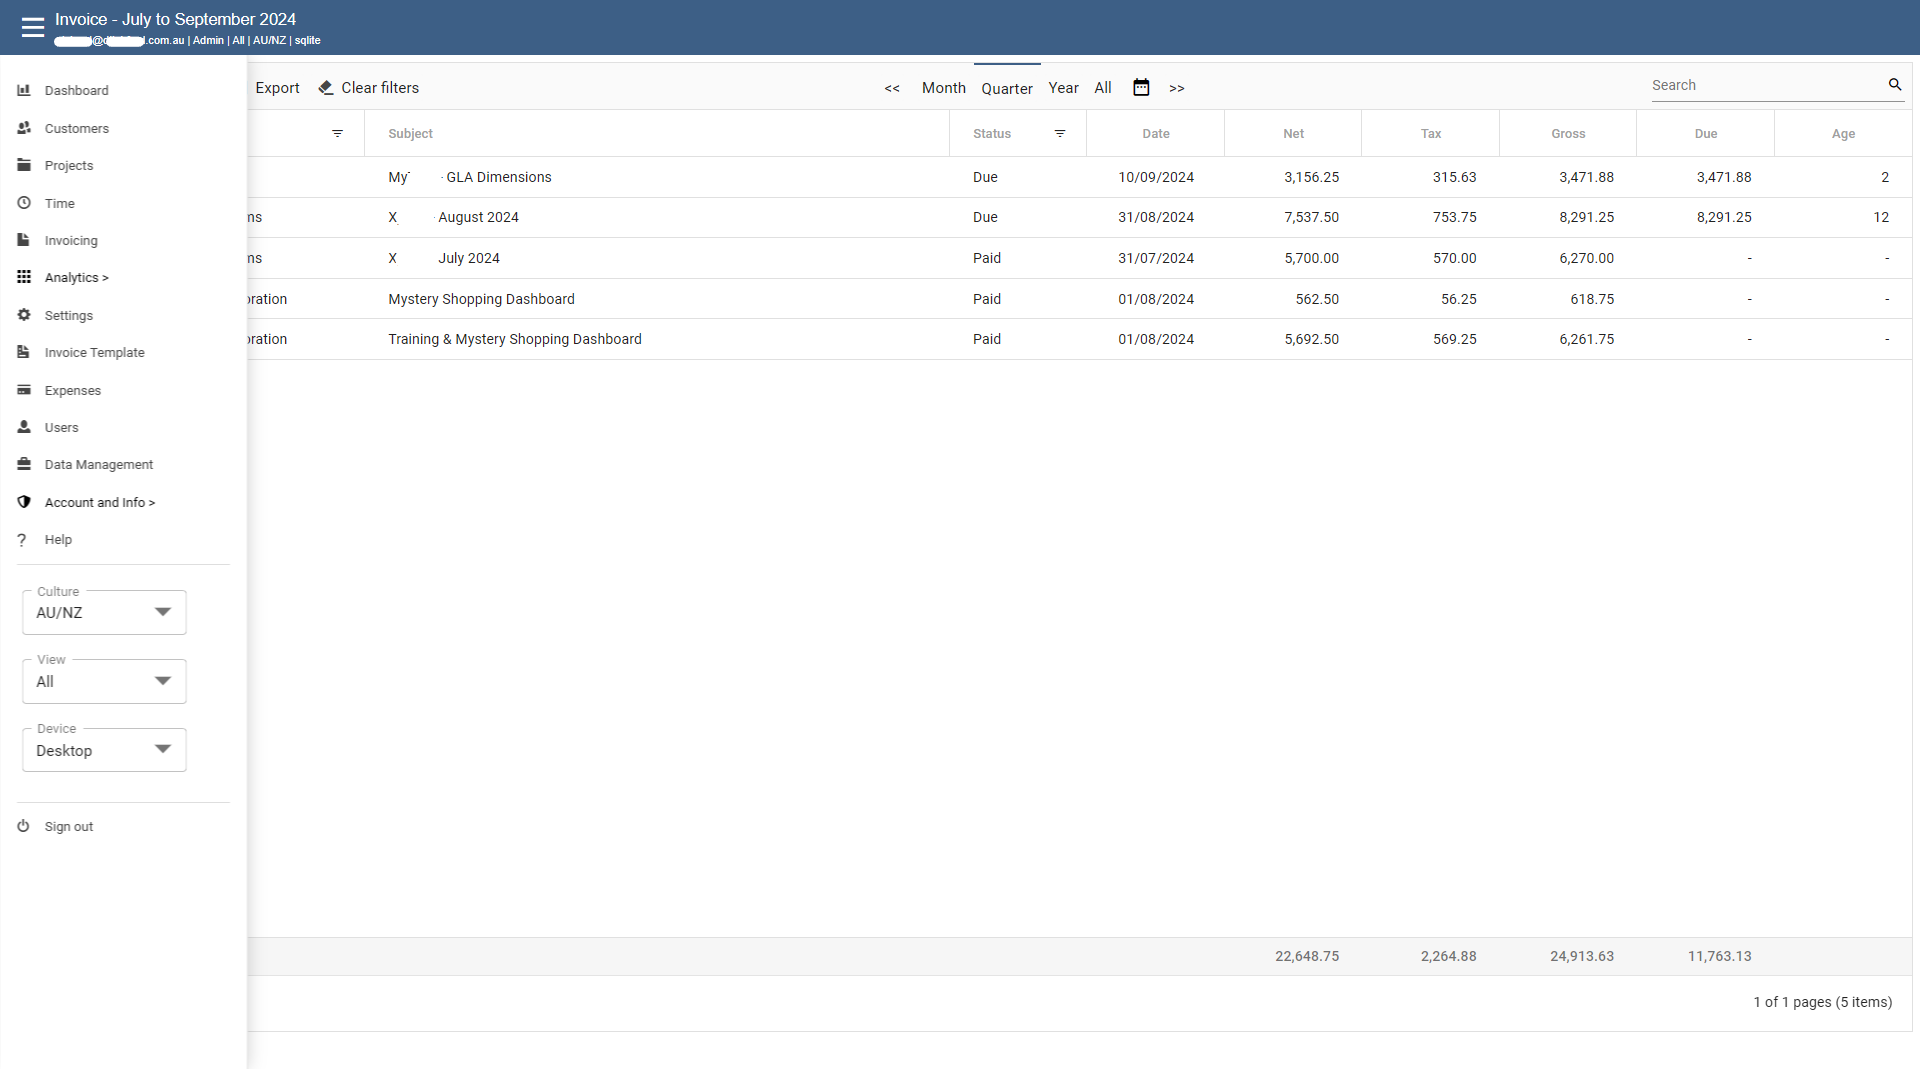The width and height of the screenshot is (1920, 1080).
Task: Click the search magnifier icon
Action: coord(1894,85)
